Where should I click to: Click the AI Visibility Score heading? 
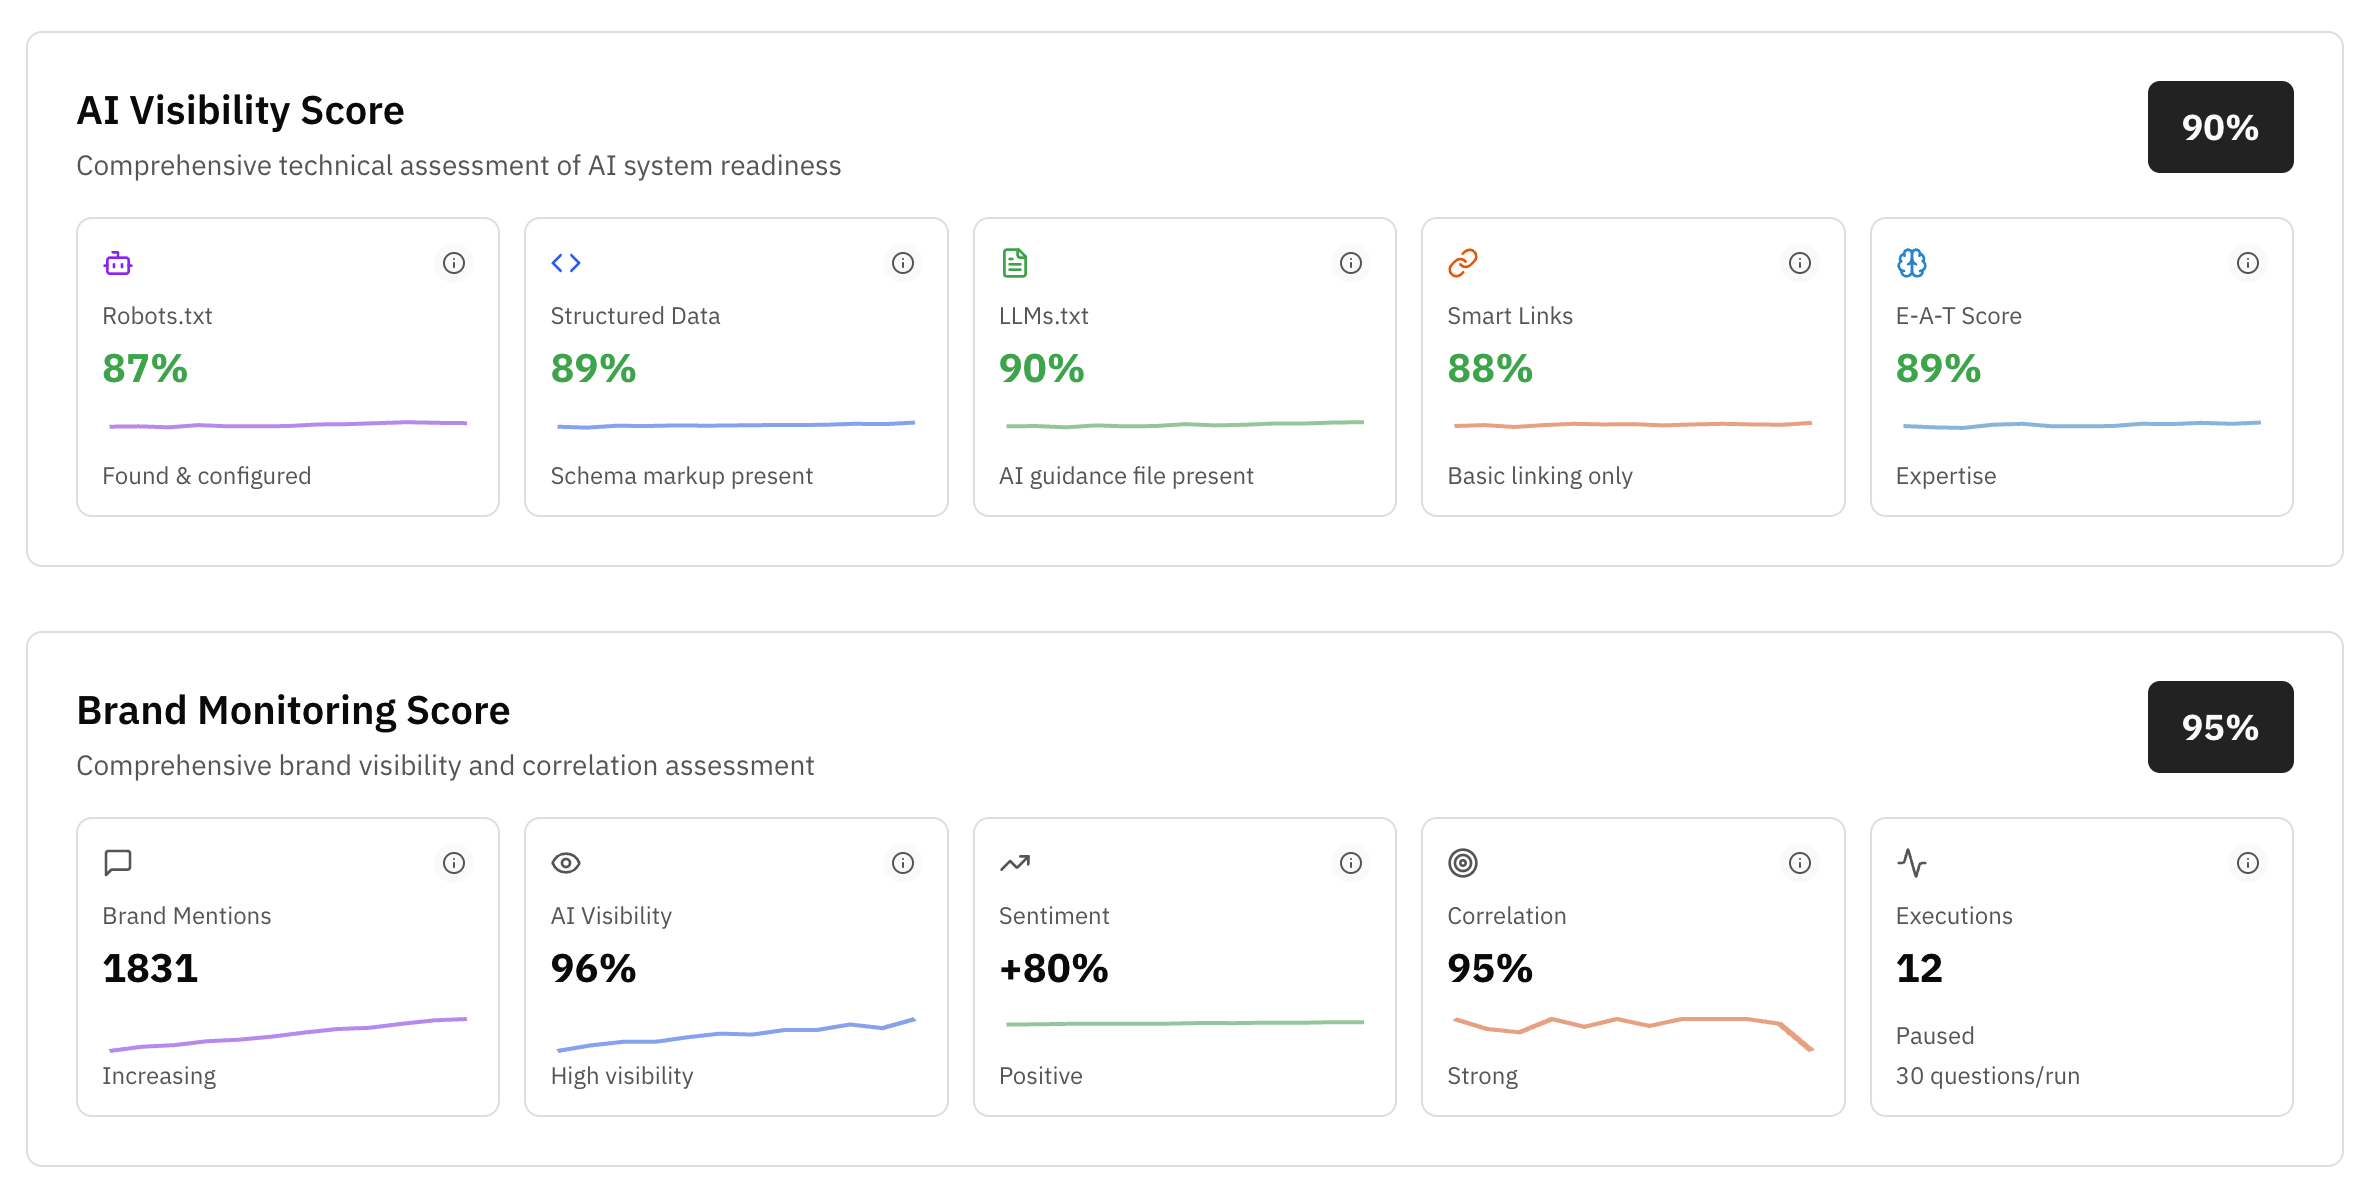[241, 110]
